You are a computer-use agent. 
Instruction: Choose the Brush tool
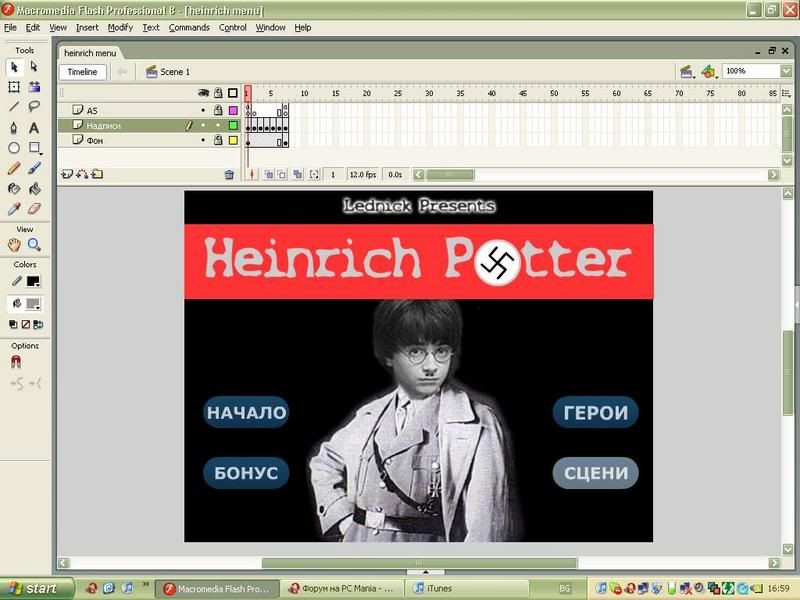point(34,168)
